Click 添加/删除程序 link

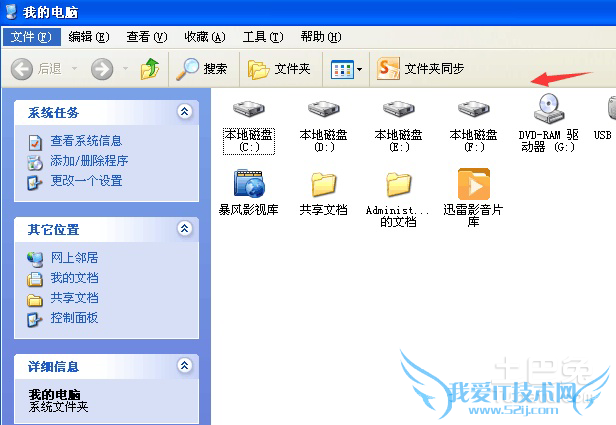(89, 161)
